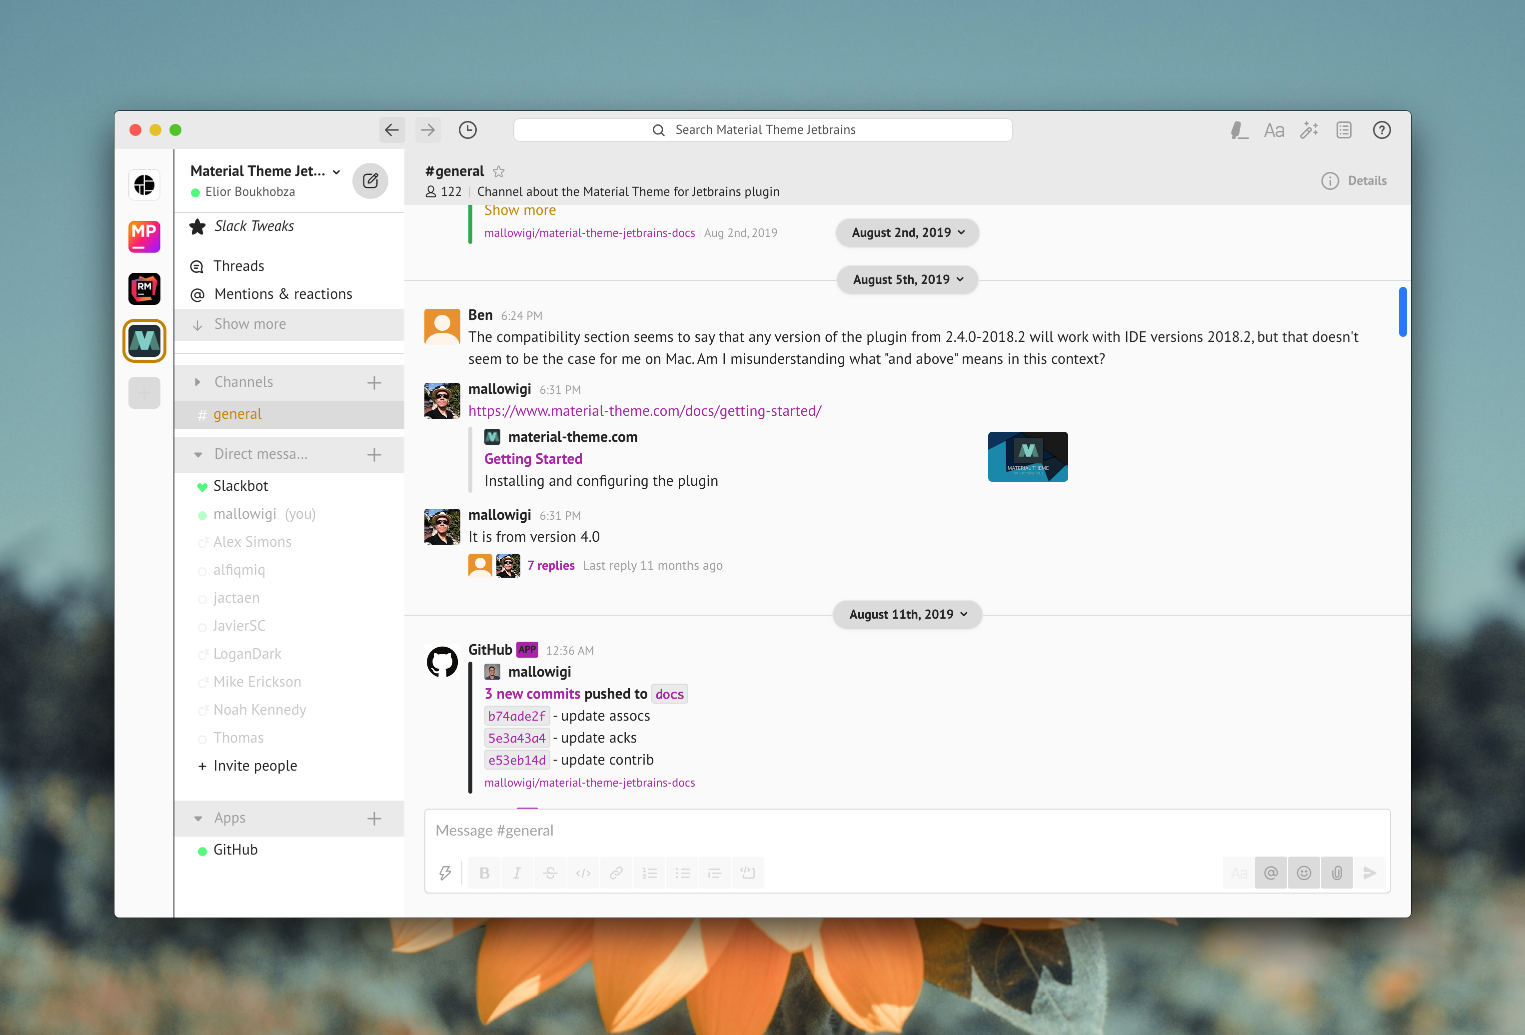
Task: Open the Thomas direct message
Action: pyautogui.click(x=289, y=738)
